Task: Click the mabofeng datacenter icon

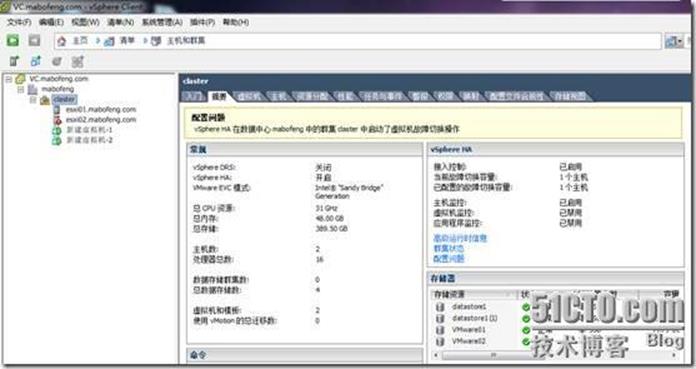Action: tap(33, 89)
